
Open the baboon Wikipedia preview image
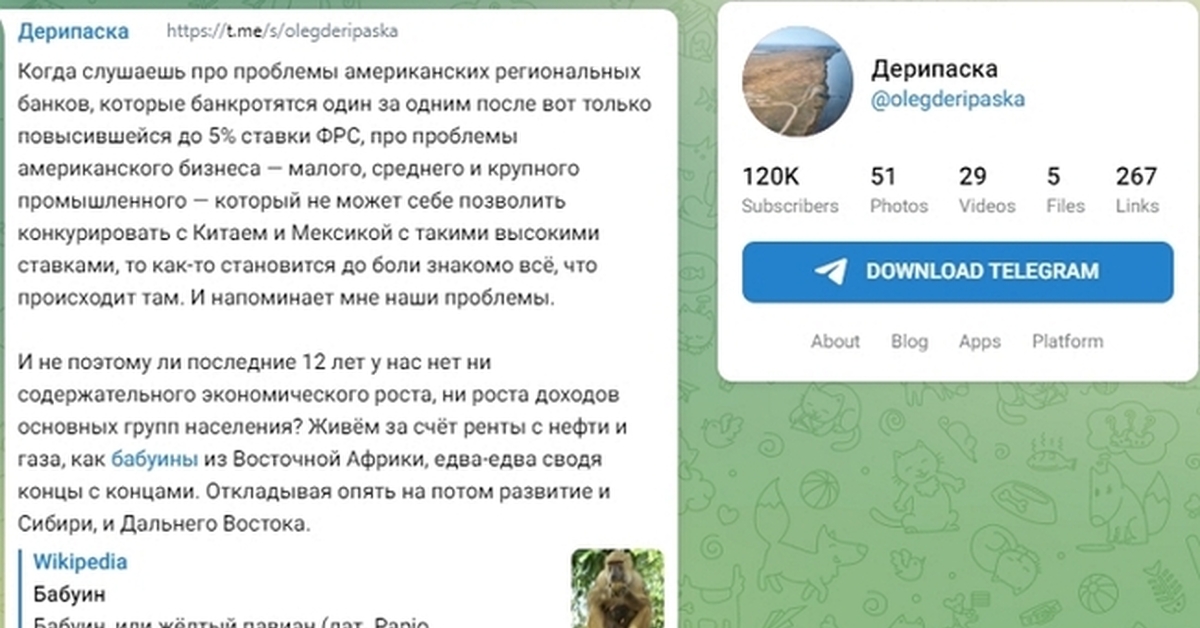click(617, 588)
